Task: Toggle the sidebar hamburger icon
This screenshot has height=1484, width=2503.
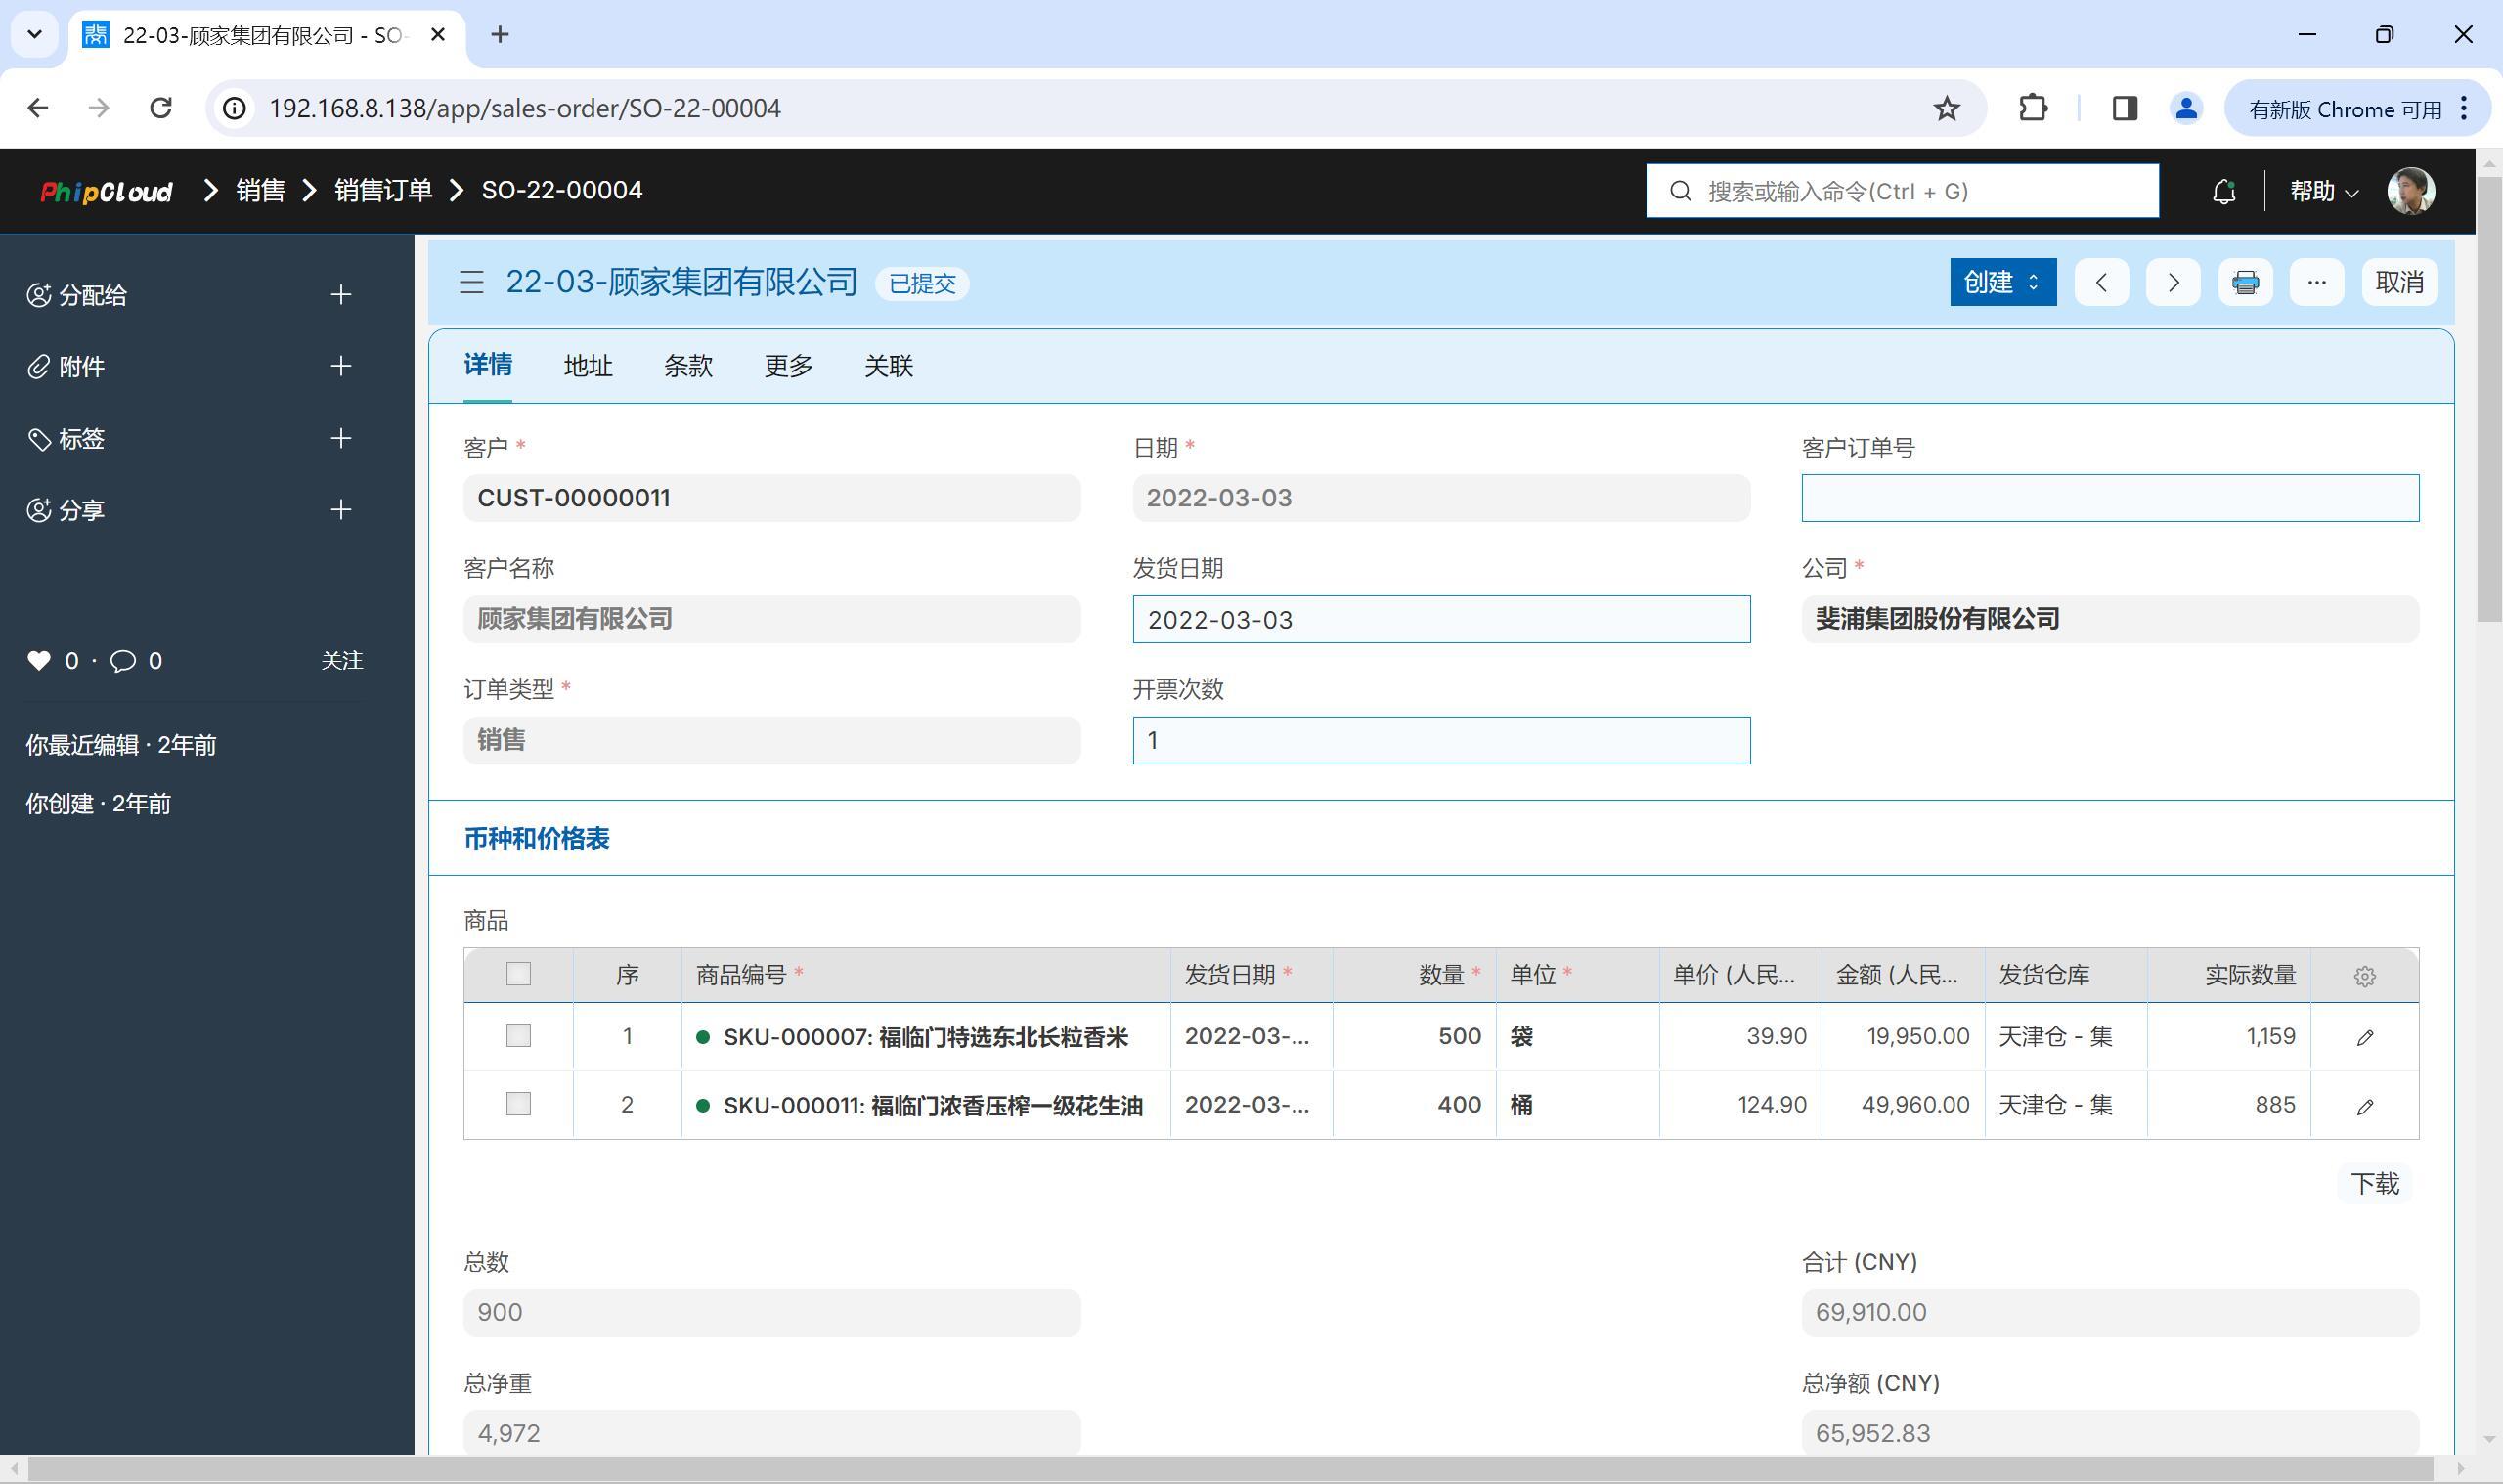Action: pos(472,283)
